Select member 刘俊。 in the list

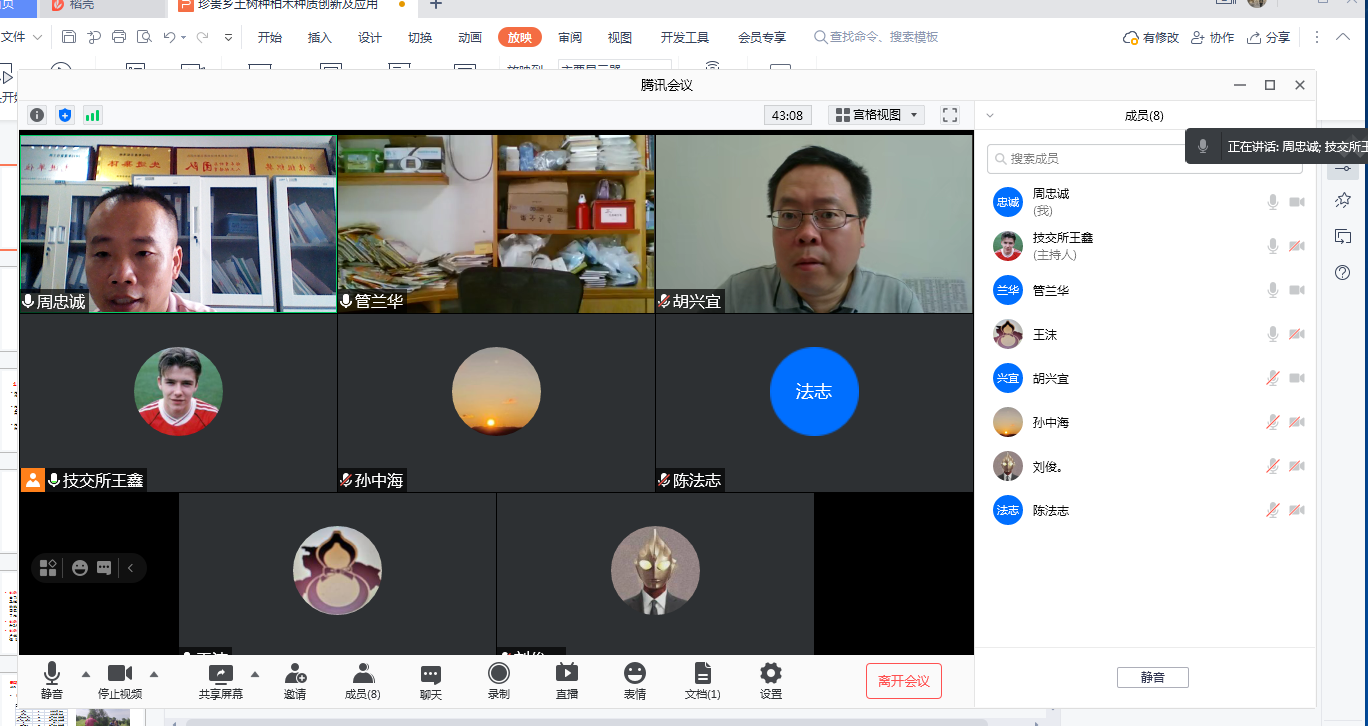tap(1146, 466)
